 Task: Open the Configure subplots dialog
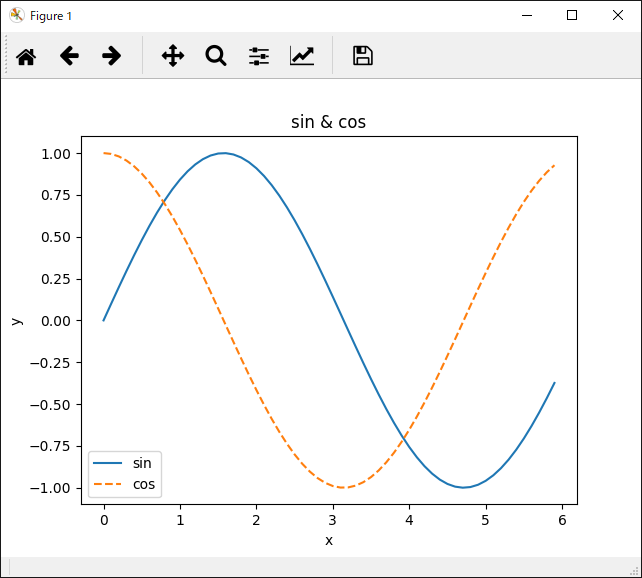point(259,56)
